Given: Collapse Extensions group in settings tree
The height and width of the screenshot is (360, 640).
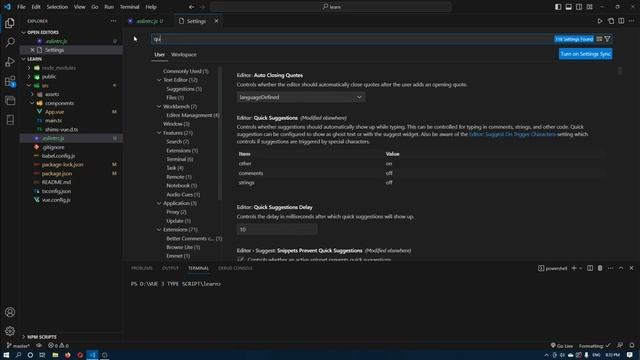Looking at the screenshot, I should click(159, 230).
